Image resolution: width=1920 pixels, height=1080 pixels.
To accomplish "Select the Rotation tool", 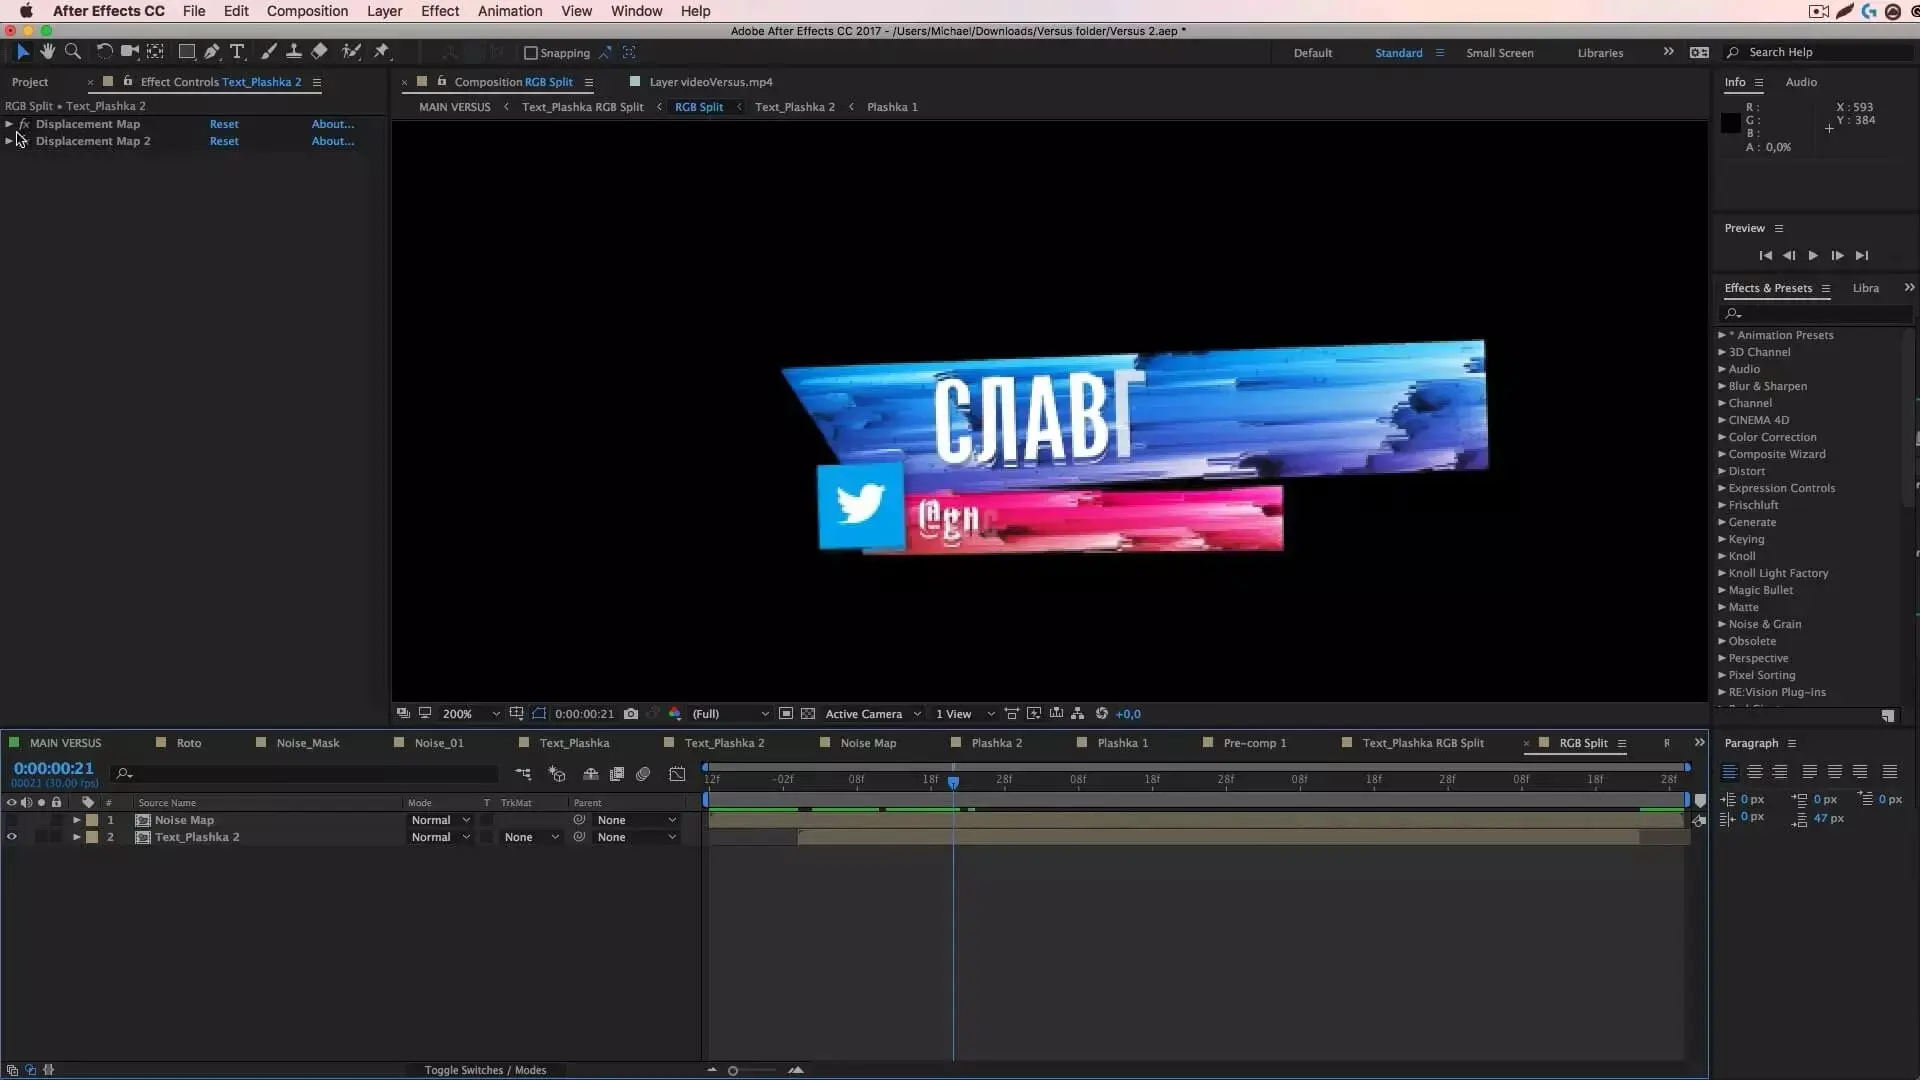I will point(104,52).
